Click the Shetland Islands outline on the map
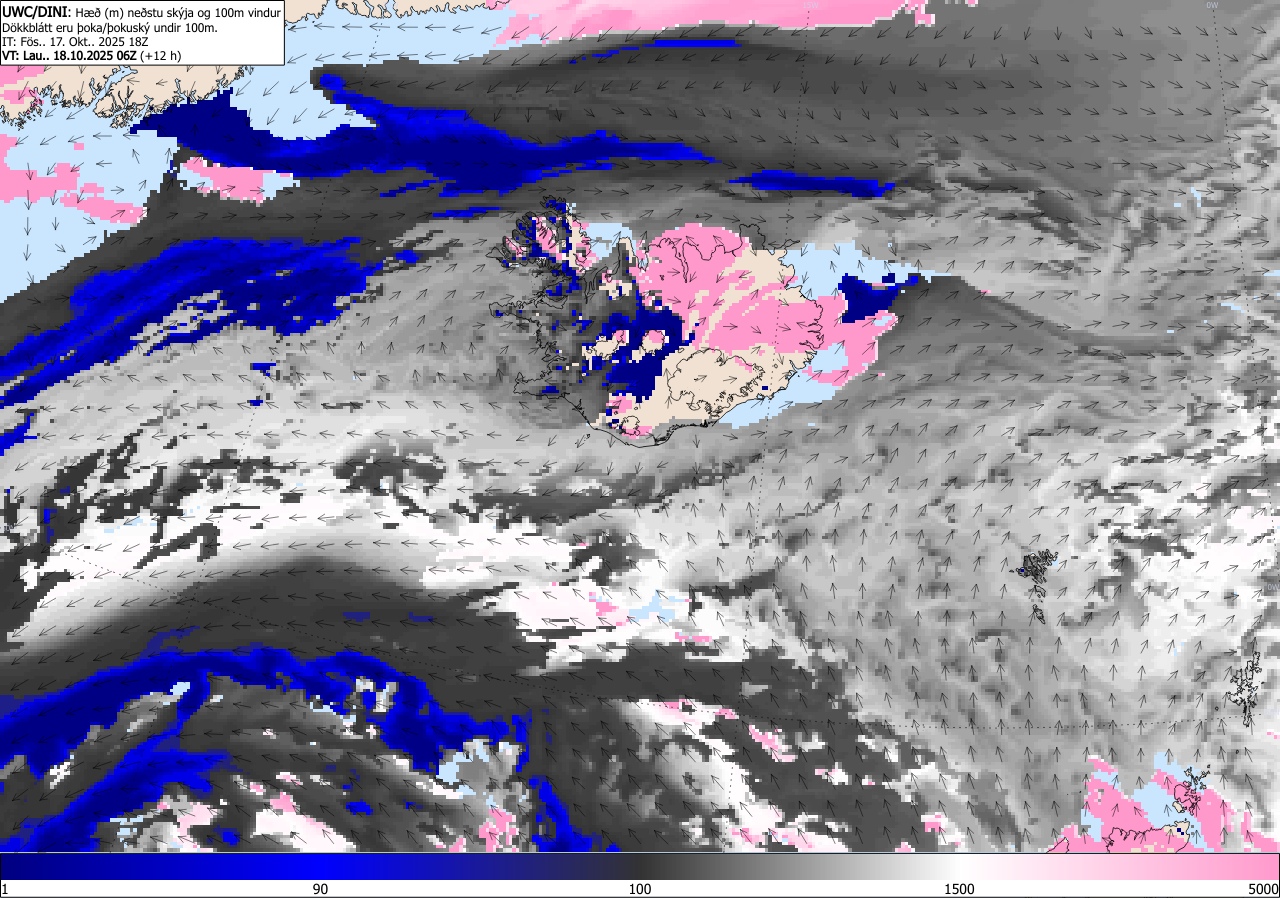The height and width of the screenshot is (898, 1280). 1246,688
